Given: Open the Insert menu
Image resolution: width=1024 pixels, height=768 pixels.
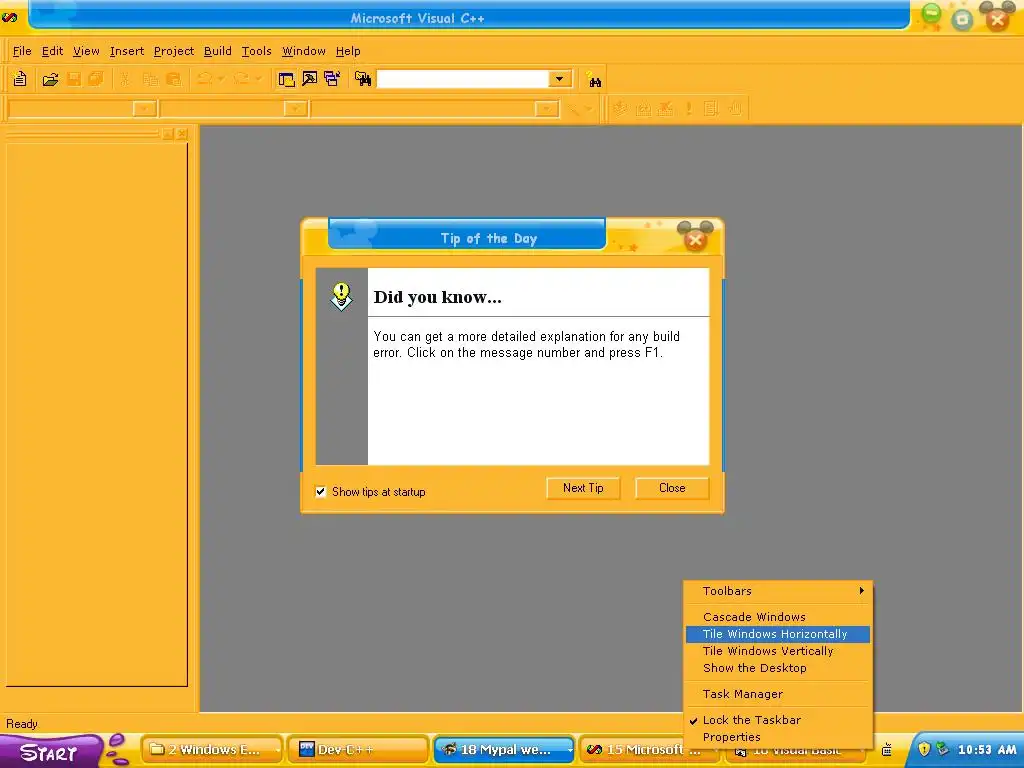Looking at the screenshot, I should (127, 51).
